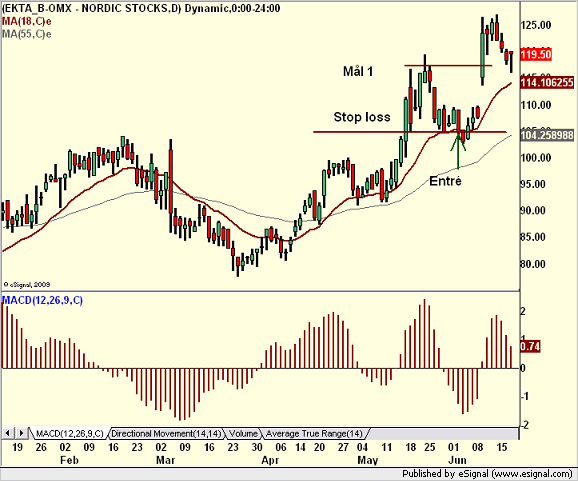This screenshot has width=578, height=481.
Task: Select the 'Stop loss' annotation text
Action: (x=362, y=117)
